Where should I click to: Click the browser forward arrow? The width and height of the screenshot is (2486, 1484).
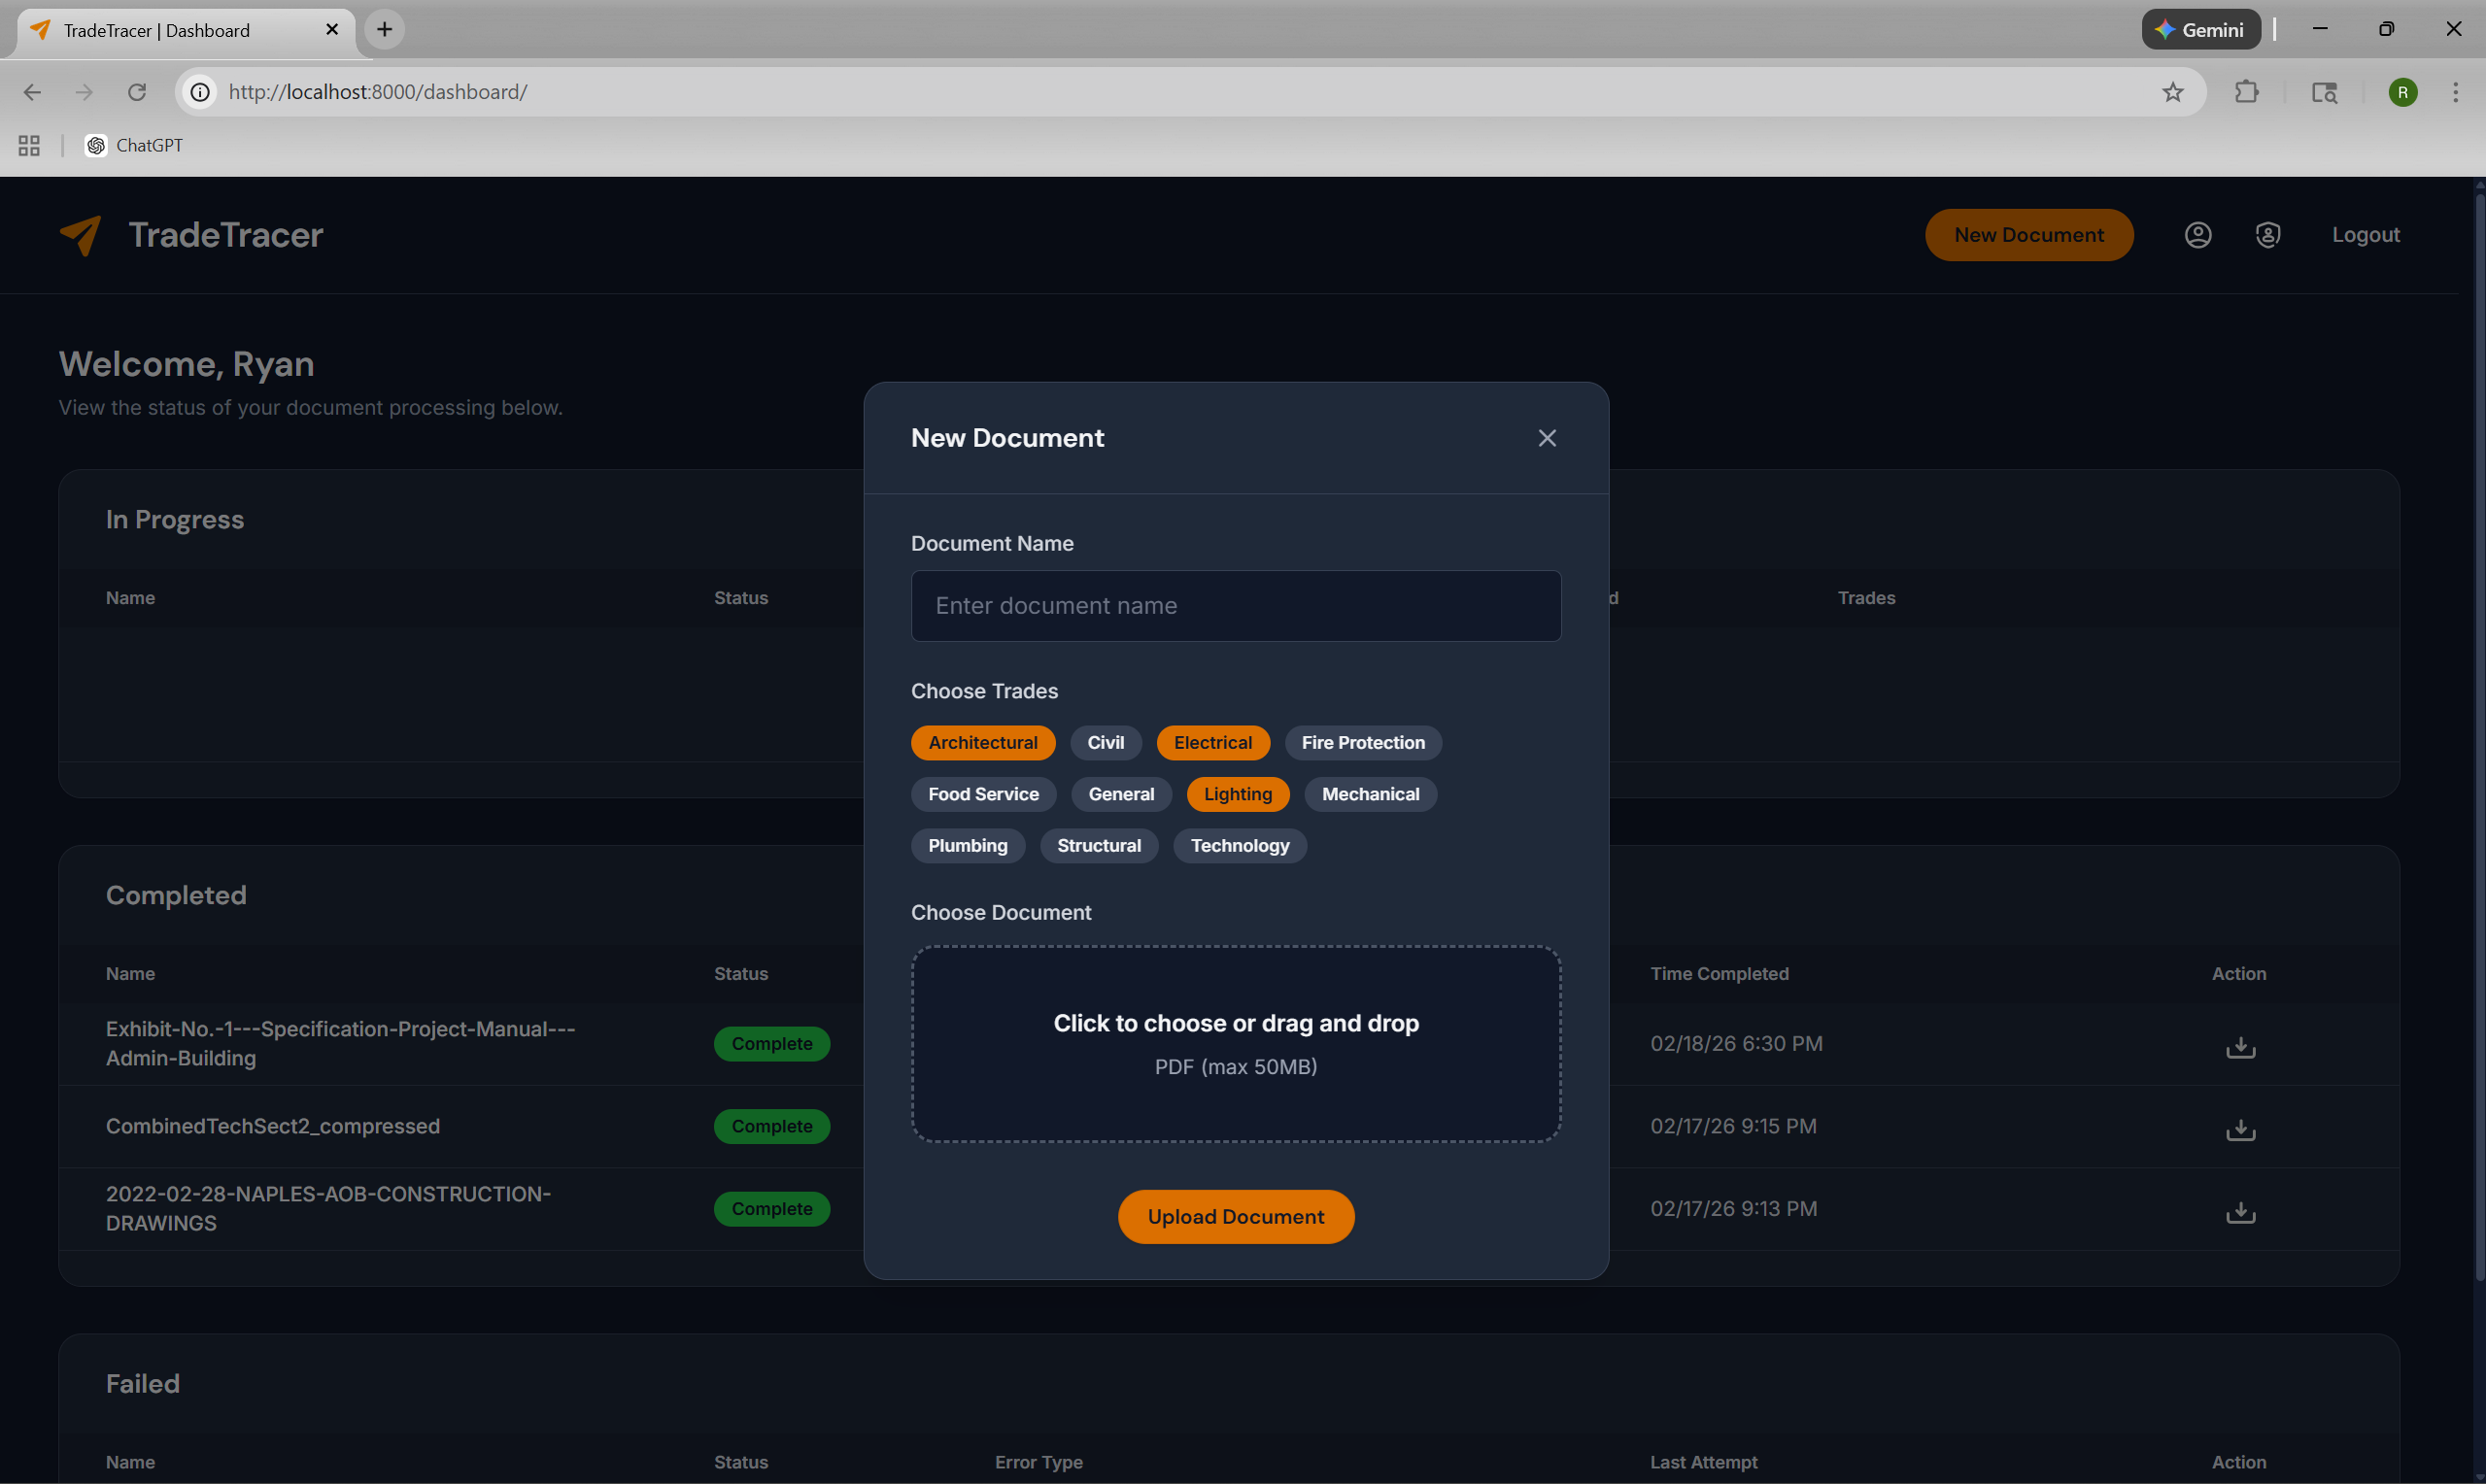(84, 92)
